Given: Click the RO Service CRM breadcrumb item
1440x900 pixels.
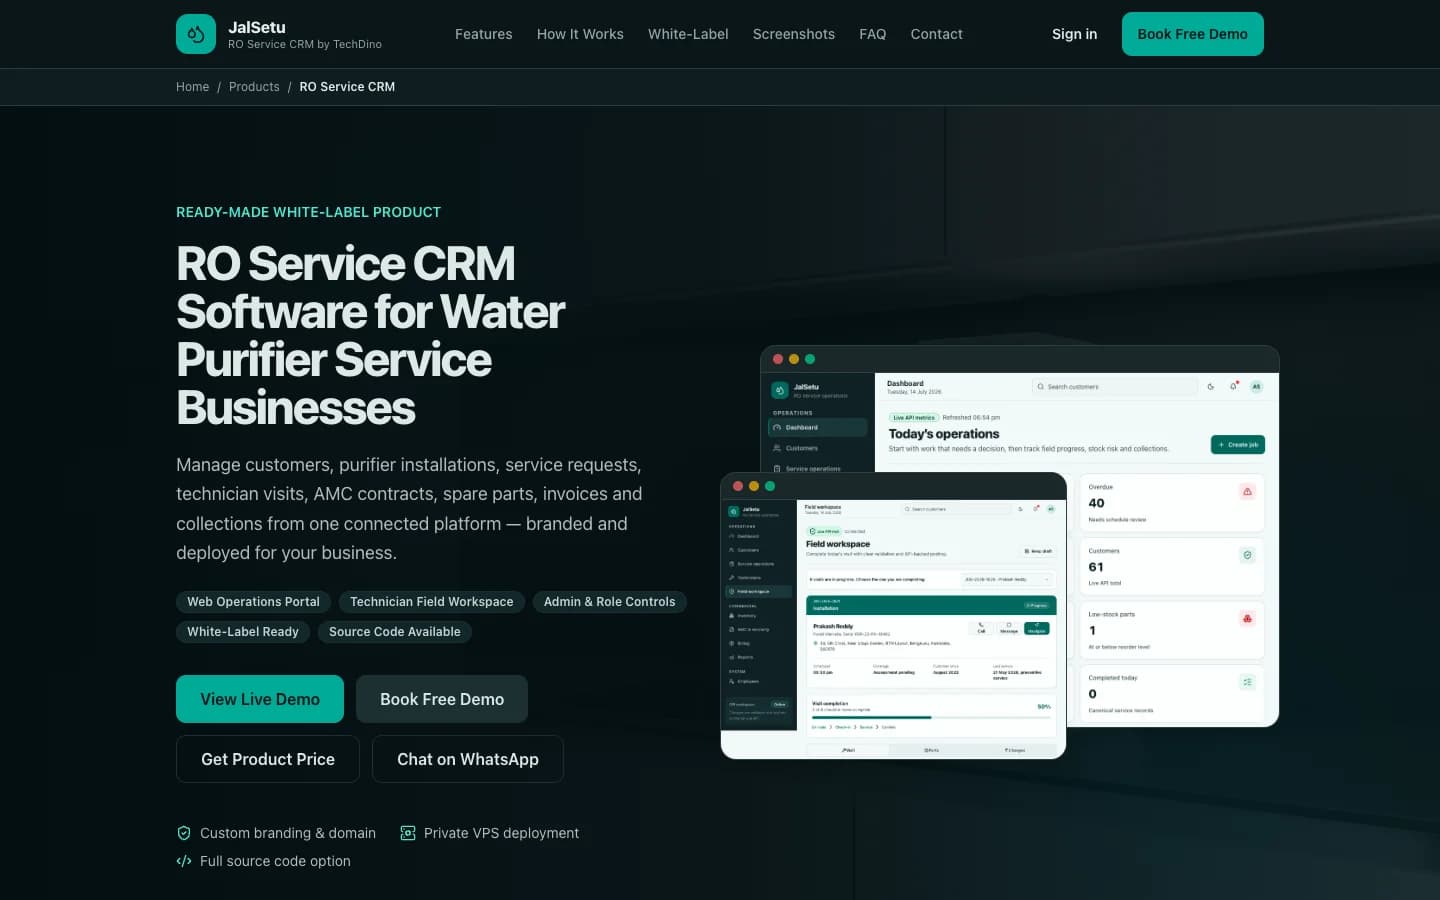Looking at the screenshot, I should 347,87.
